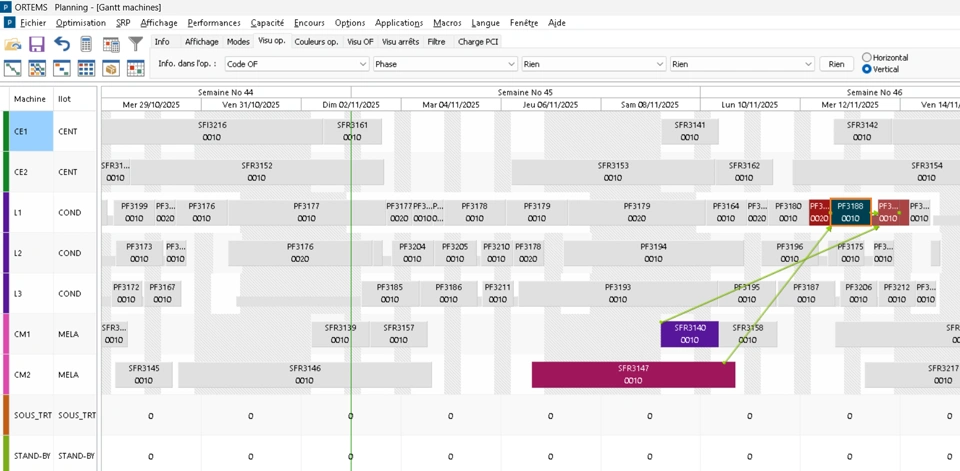This screenshot has width=960, height=471.
Task: Open the Optimisation menu
Action: 81,22
